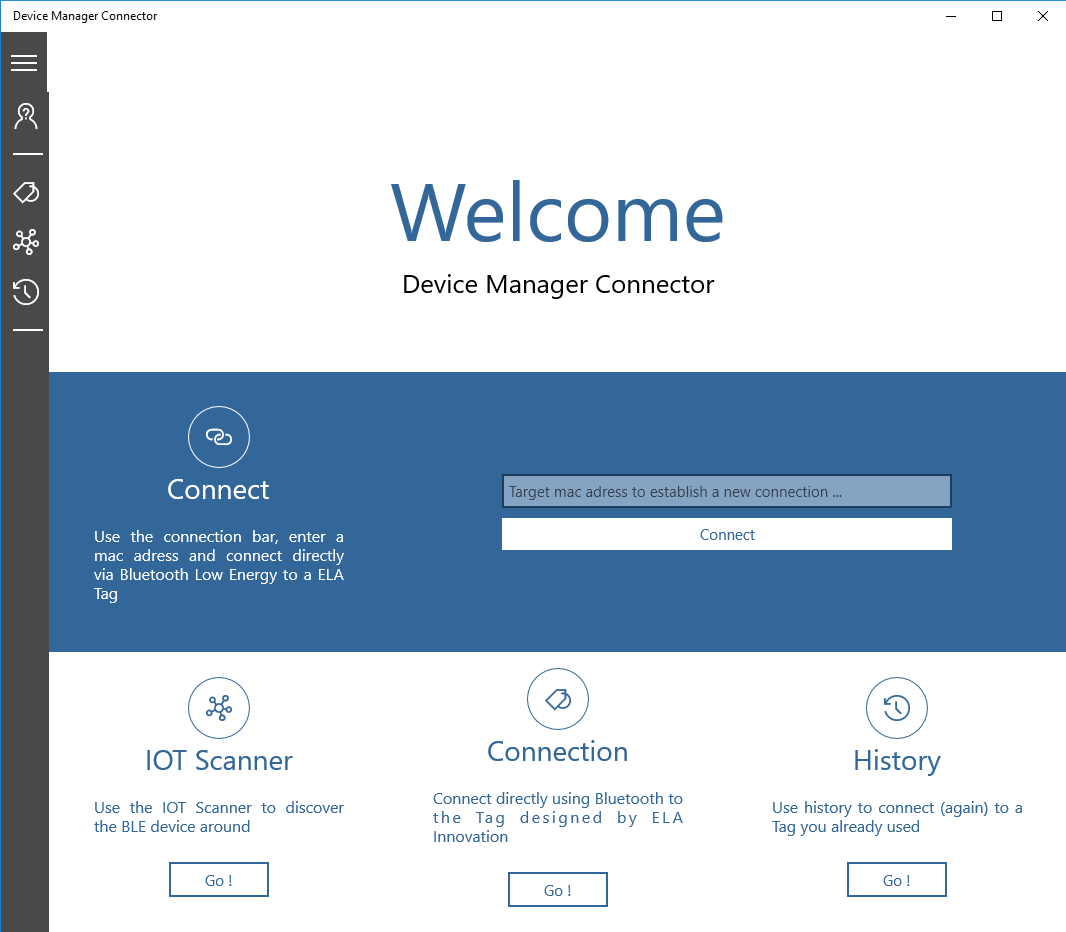1066x932 pixels.
Task: Click the white Connect button
Action: (x=727, y=534)
